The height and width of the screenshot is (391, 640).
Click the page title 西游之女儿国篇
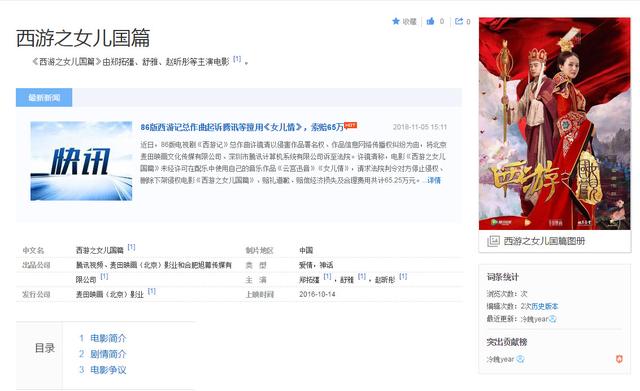[83, 38]
